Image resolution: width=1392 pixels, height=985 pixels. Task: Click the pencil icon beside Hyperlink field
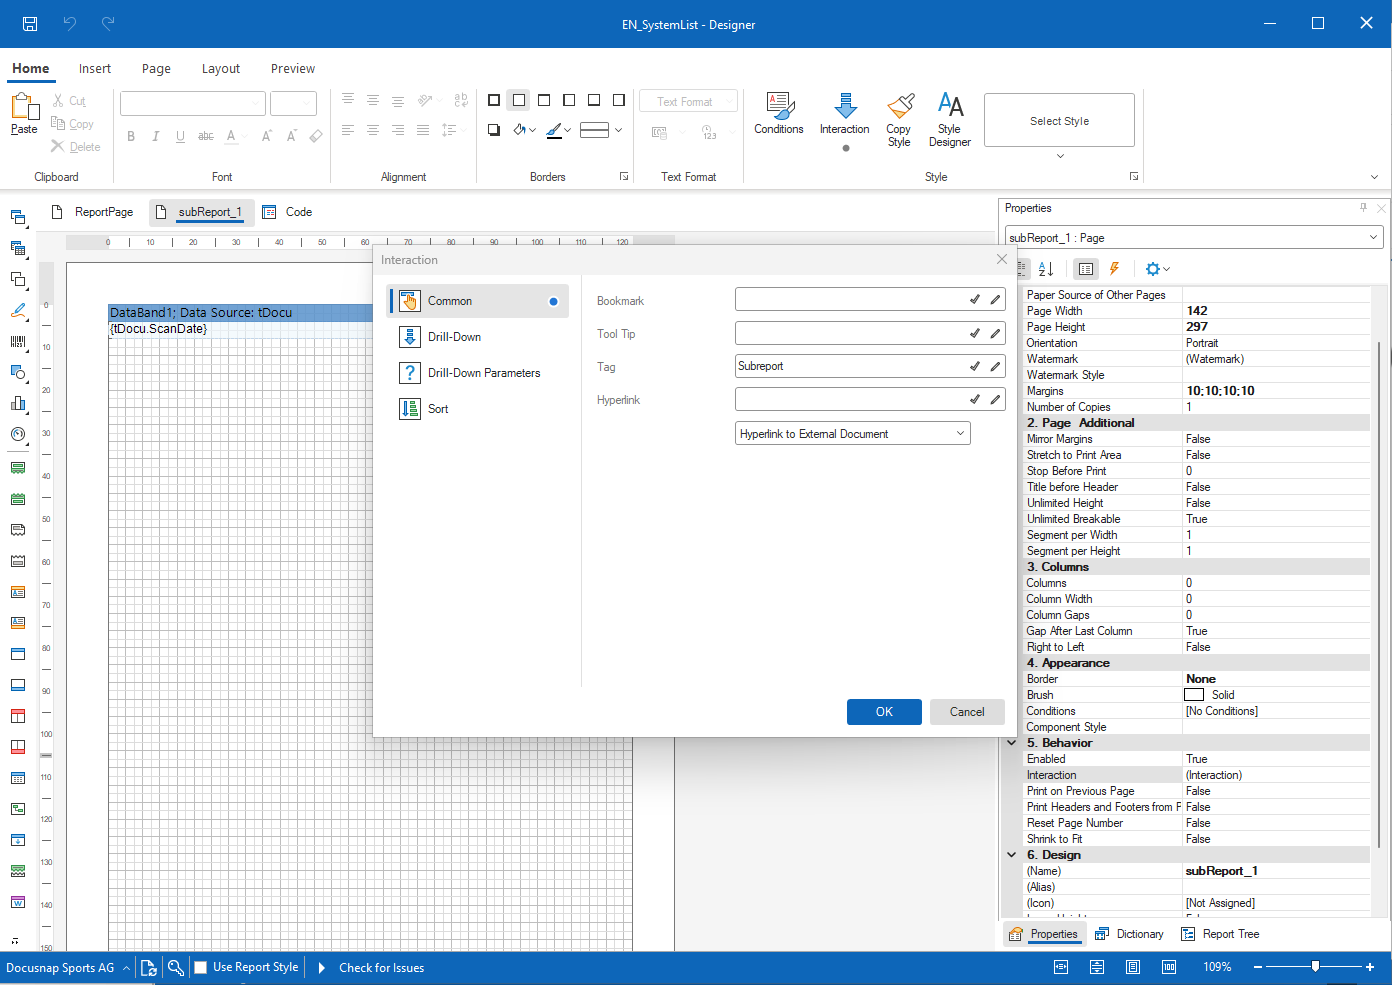(996, 399)
